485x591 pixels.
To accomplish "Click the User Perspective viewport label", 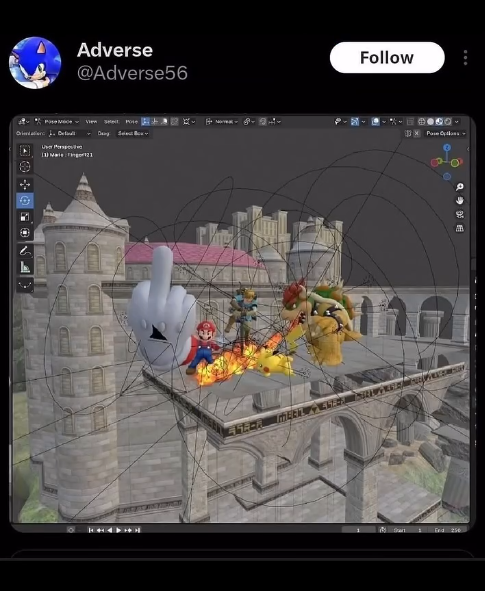I will [62, 147].
